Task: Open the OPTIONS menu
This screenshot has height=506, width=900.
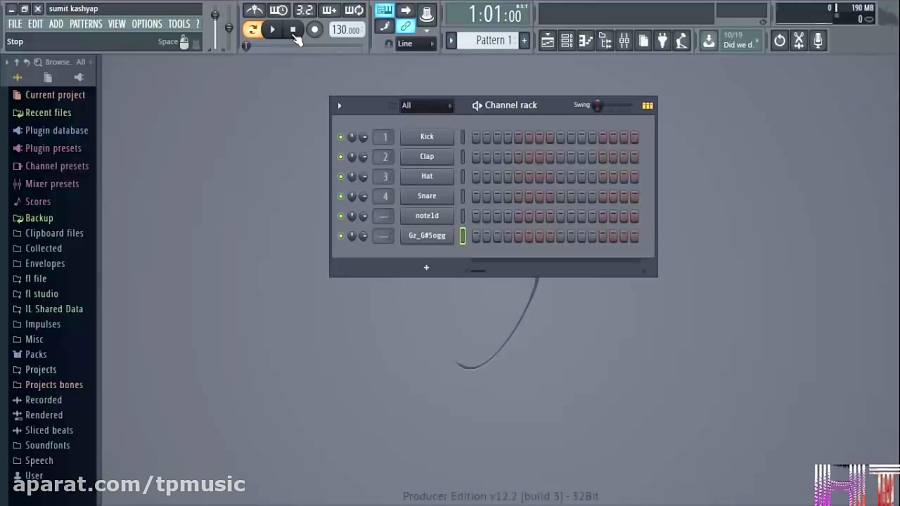Action: [147, 24]
